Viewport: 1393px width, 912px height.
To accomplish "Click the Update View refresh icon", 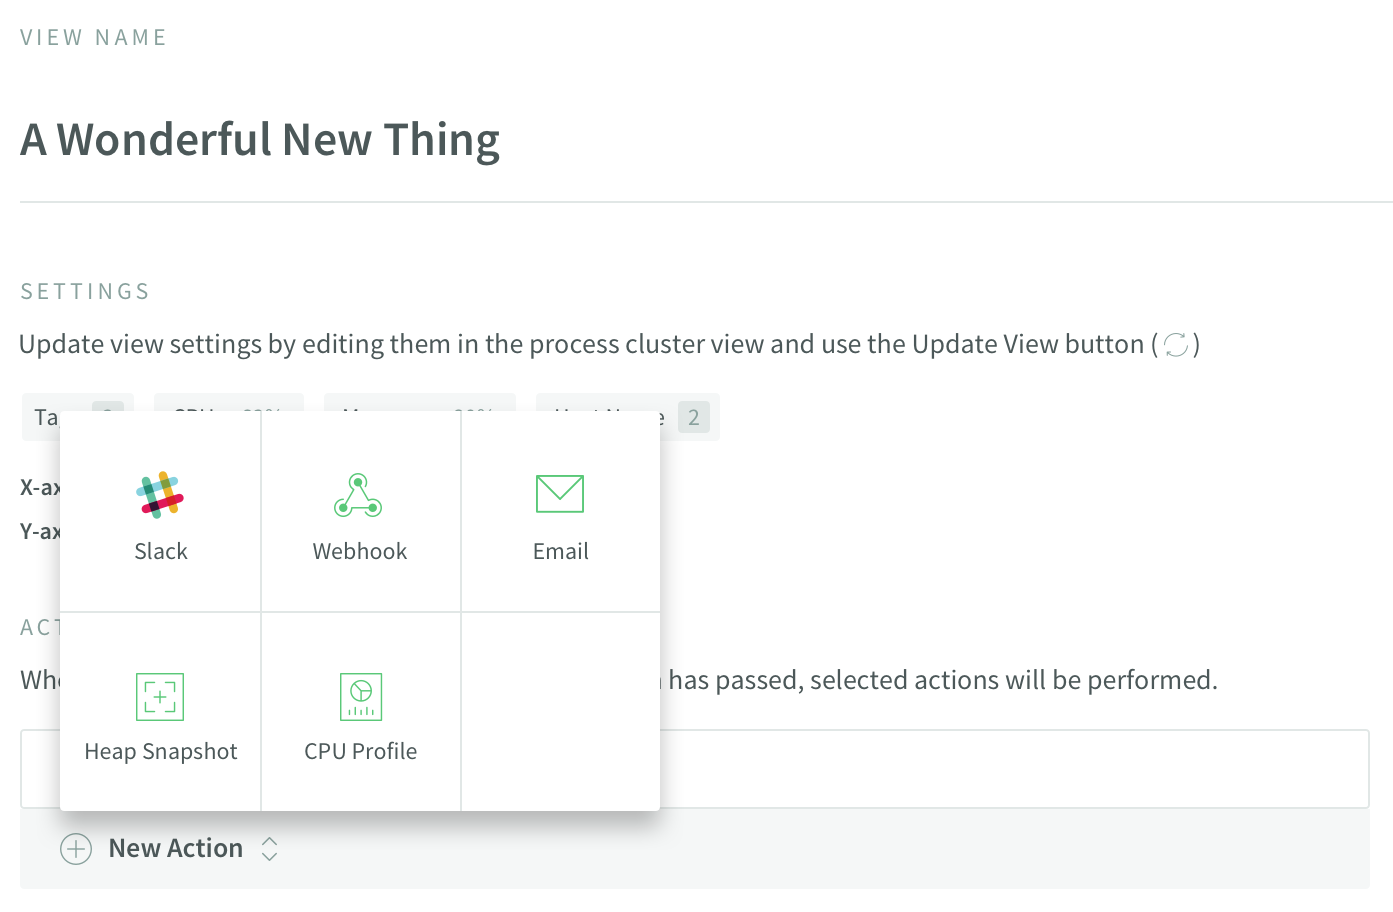I will point(1176,345).
